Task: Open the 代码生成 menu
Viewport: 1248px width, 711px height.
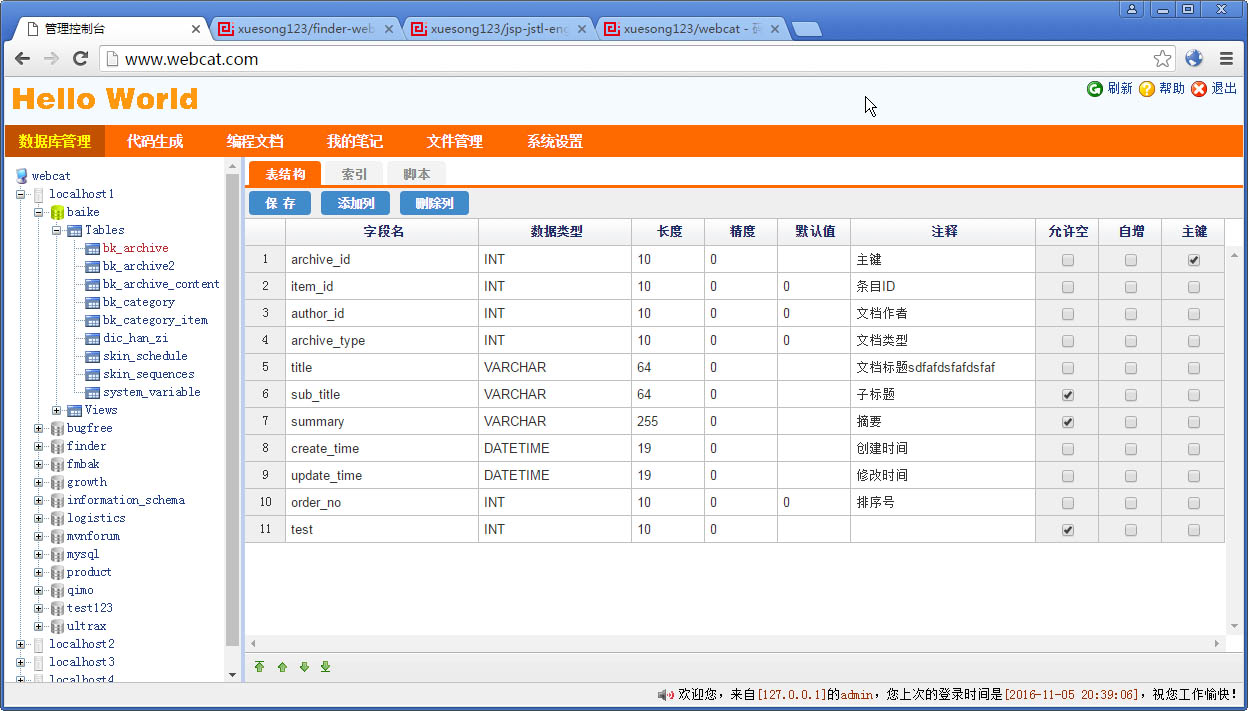Action: pyautogui.click(x=155, y=141)
